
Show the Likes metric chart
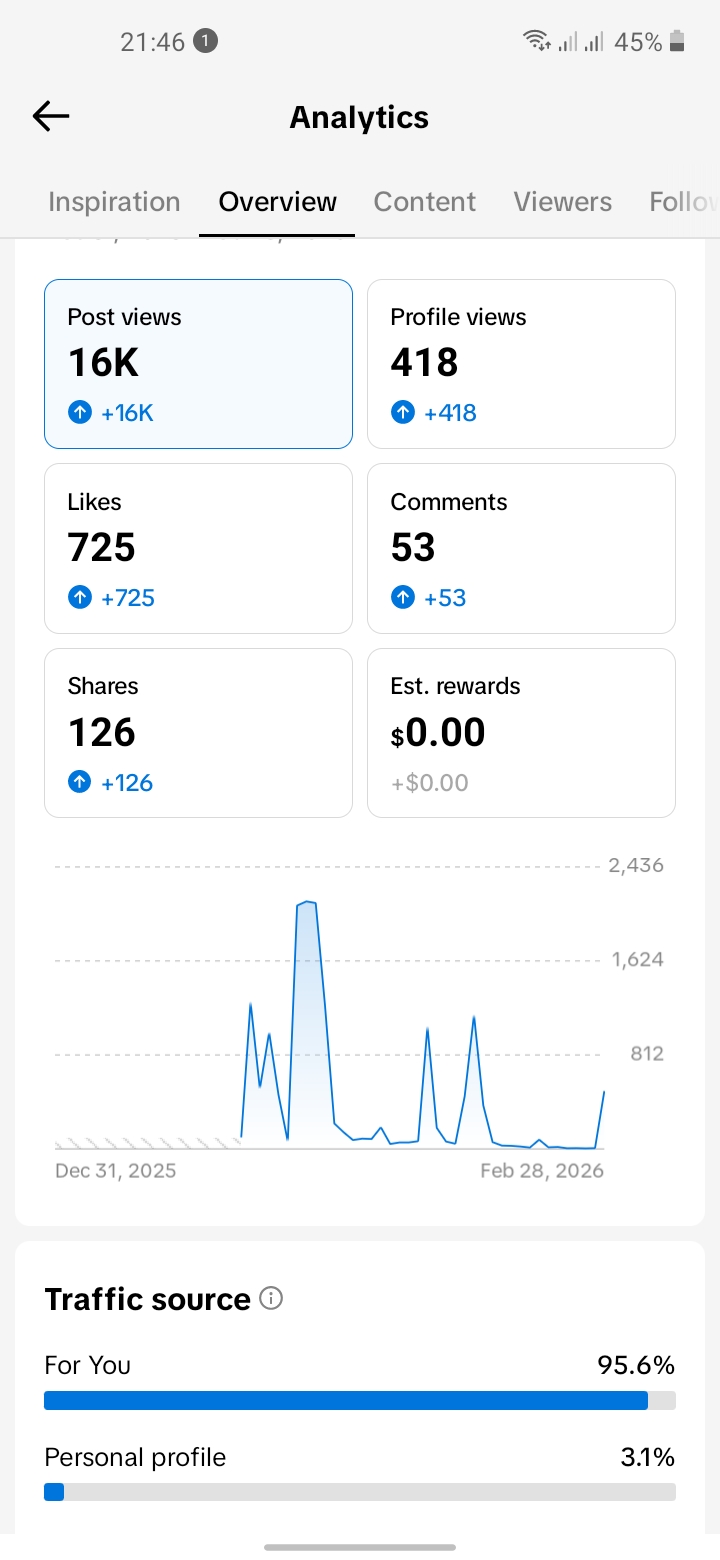pyautogui.click(x=198, y=548)
